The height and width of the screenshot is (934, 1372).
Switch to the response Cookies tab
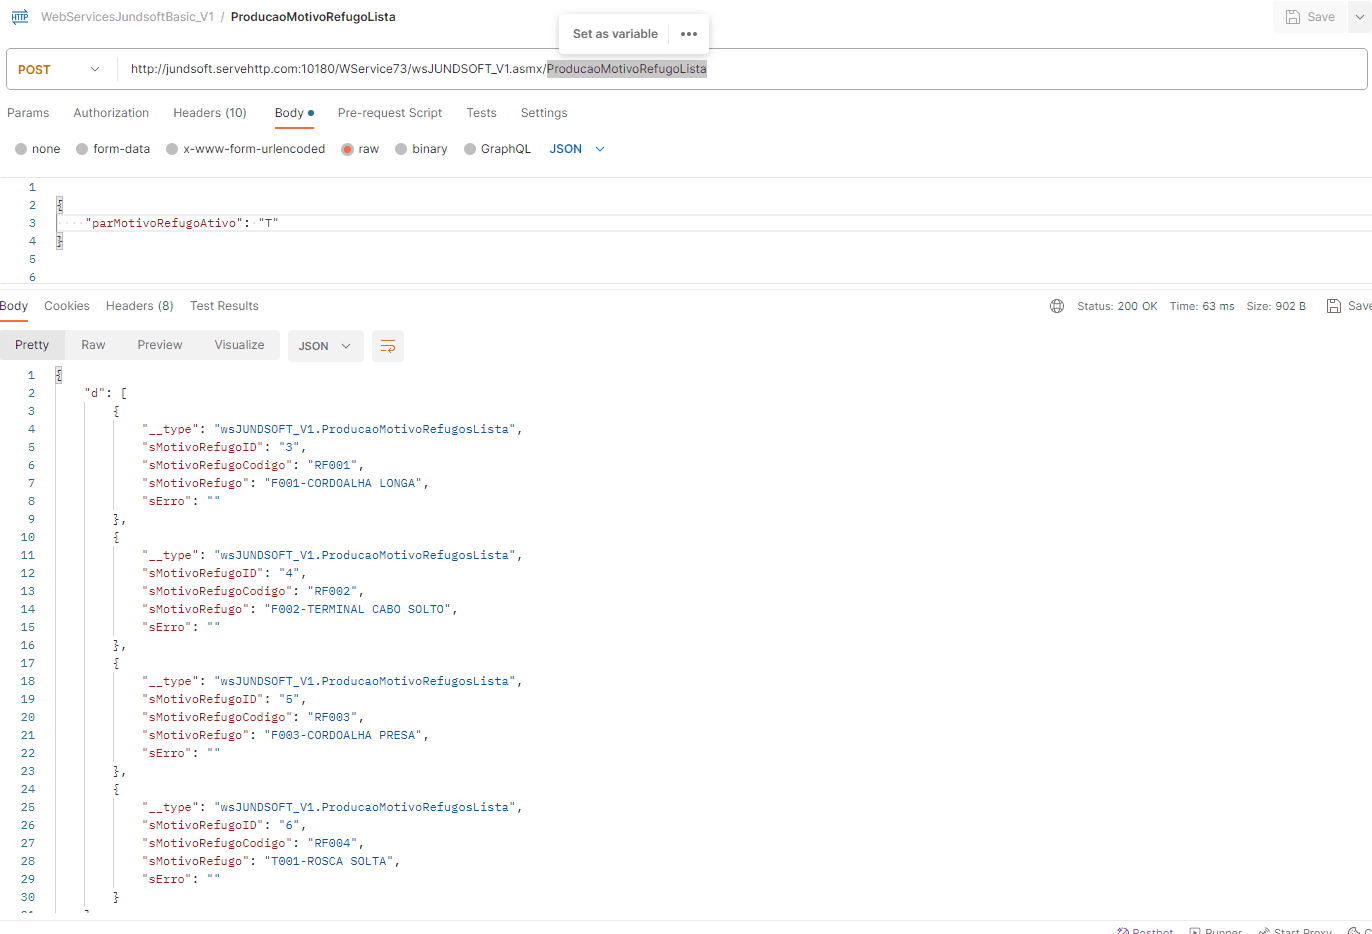(x=67, y=306)
